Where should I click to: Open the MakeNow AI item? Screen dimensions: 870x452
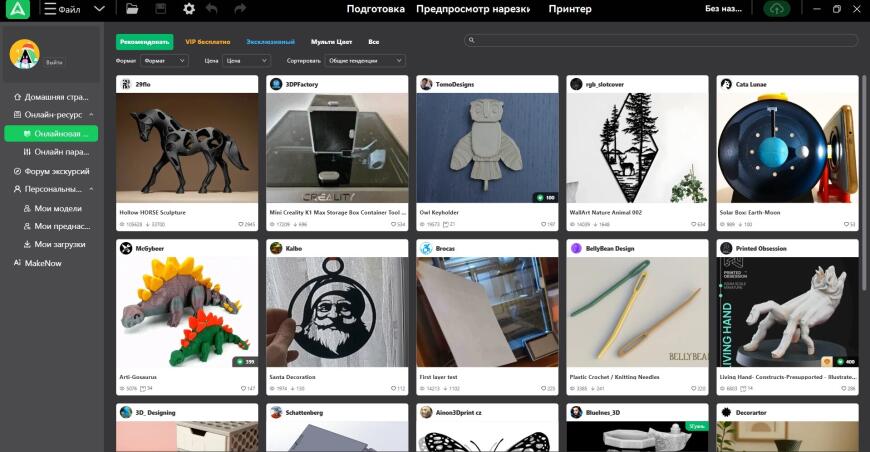coord(37,263)
